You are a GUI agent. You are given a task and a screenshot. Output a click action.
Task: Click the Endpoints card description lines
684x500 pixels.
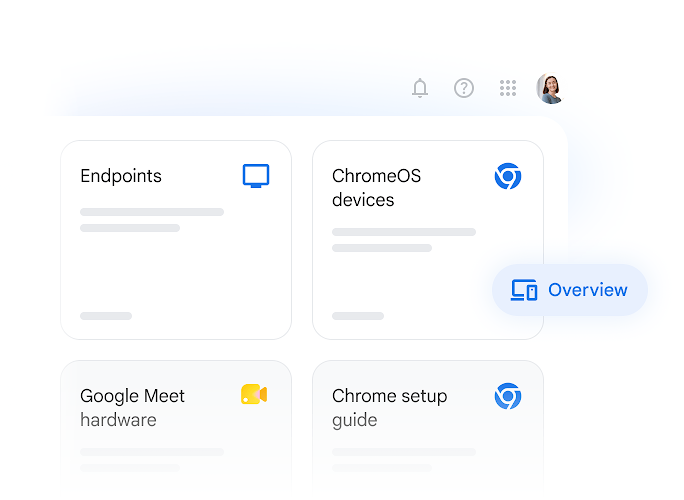coord(152,220)
